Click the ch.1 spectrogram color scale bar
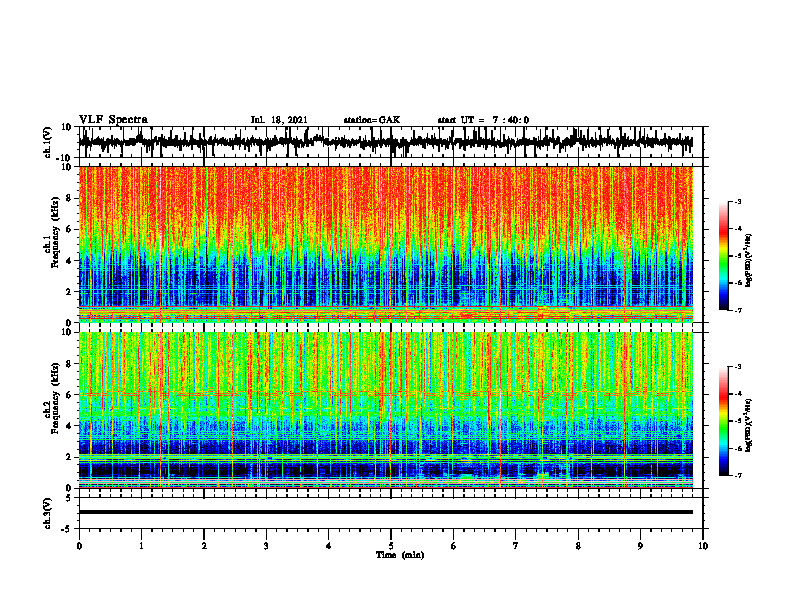This screenshot has height=612, width=792. point(724,256)
